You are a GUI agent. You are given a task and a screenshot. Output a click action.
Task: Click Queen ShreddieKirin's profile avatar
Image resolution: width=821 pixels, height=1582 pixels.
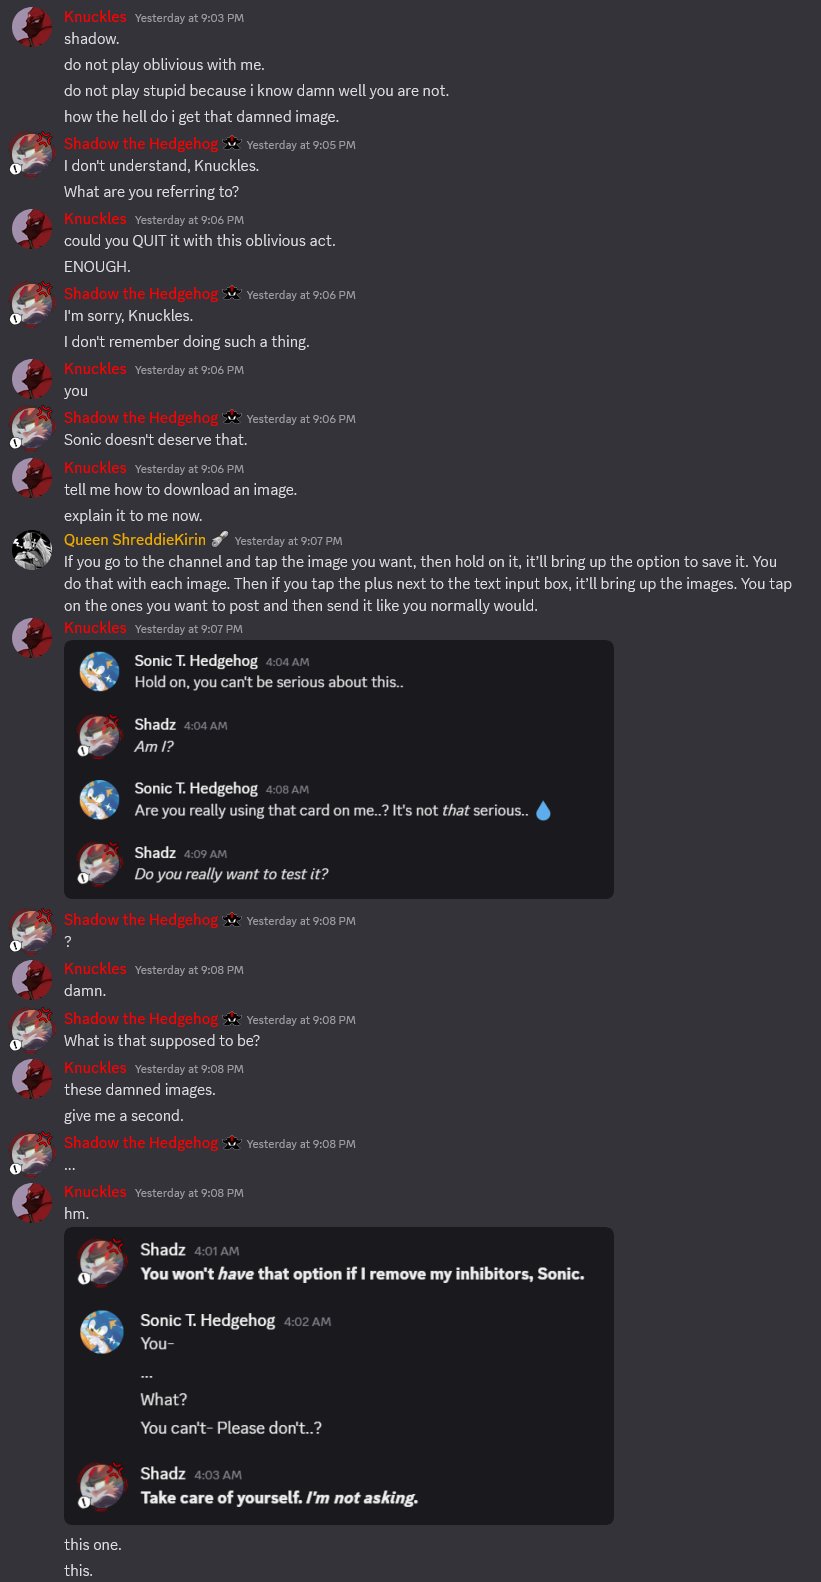pyautogui.click(x=32, y=550)
